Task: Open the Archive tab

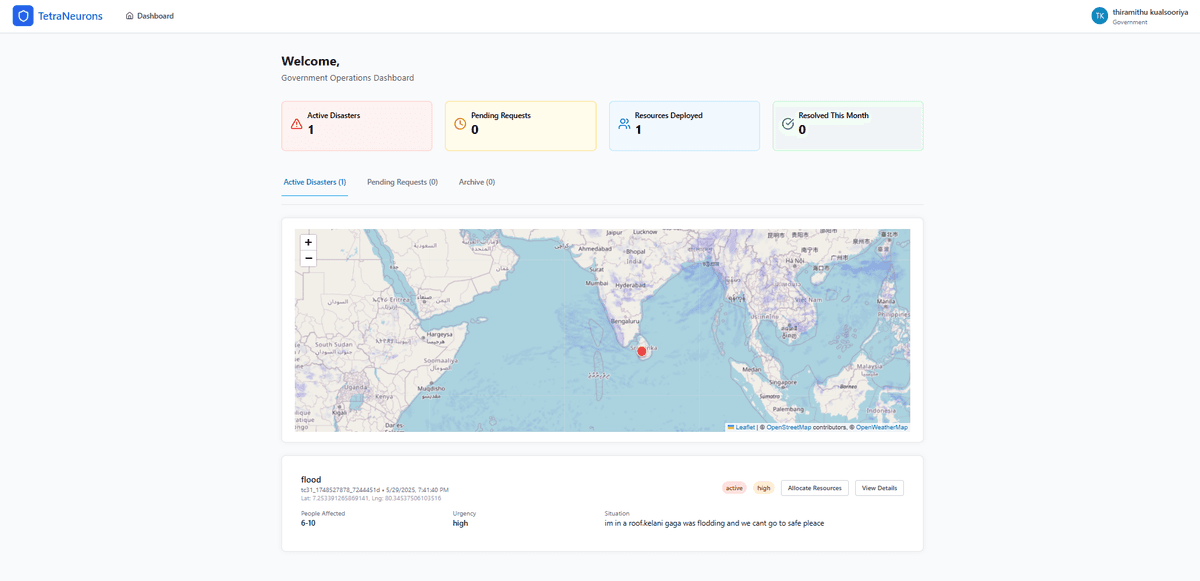Action: 477,182
